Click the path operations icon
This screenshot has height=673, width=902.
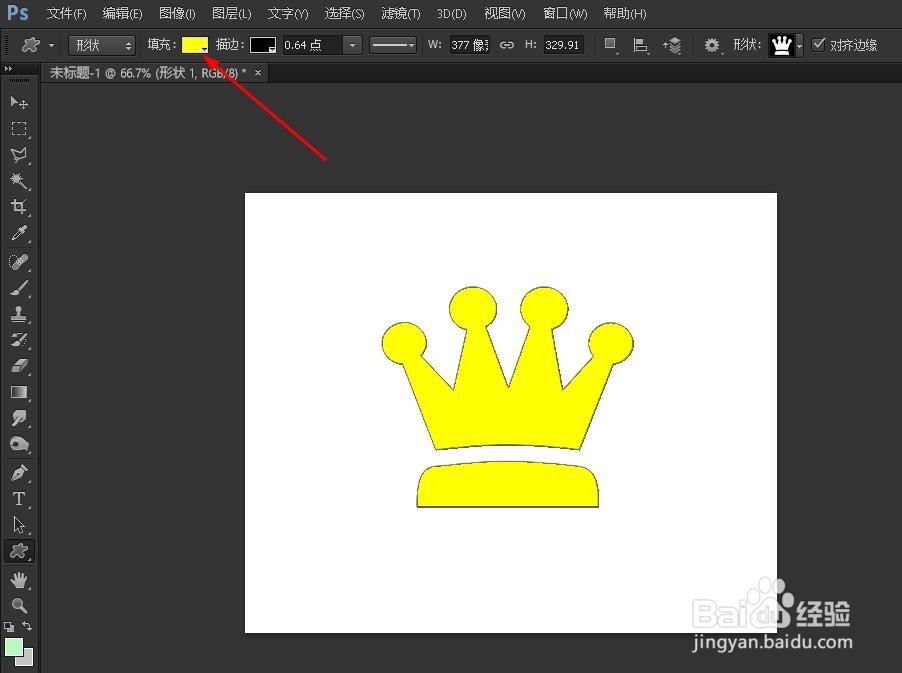(x=610, y=45)
